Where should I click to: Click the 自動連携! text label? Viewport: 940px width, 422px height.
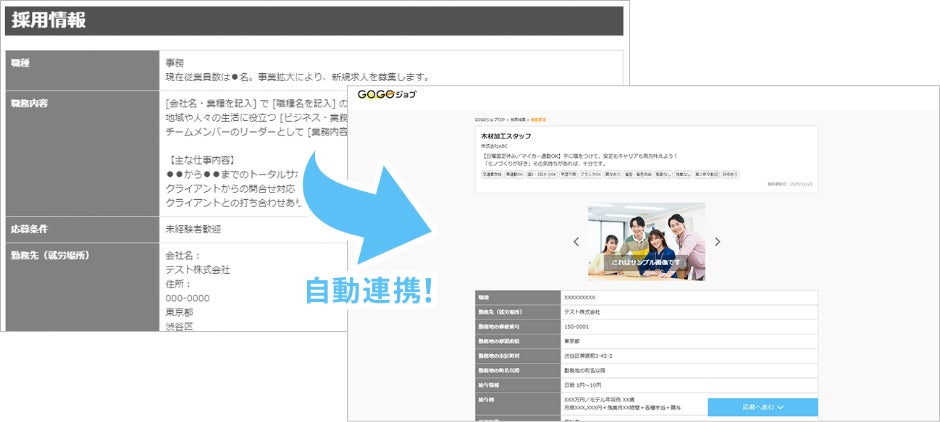point(370,291)
